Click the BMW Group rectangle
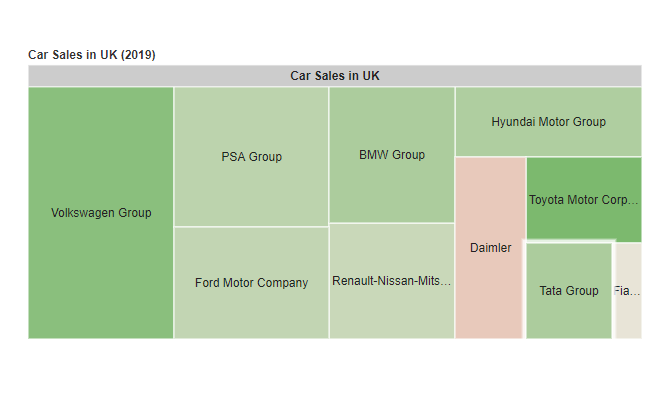This screenshot has height=413, width=672. tap(392, 155)
